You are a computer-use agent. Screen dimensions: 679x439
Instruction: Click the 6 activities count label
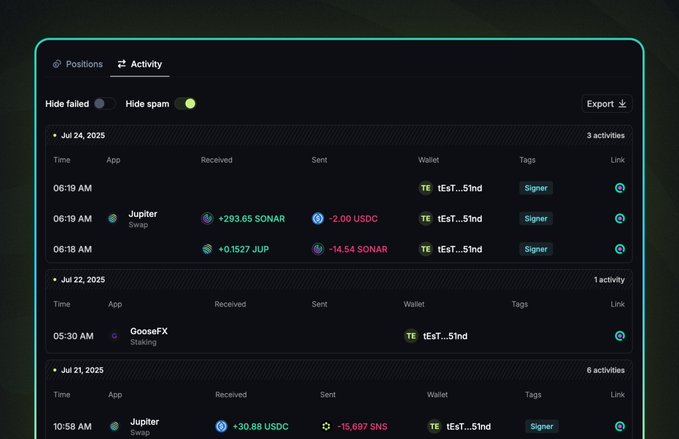coord(605,370)
